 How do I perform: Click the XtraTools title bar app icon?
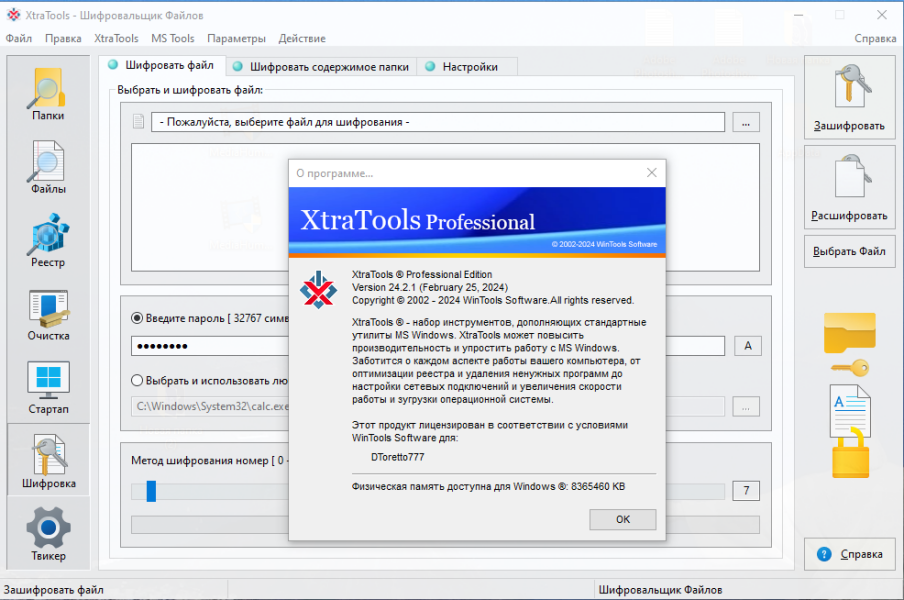click(x=13, y=15)
